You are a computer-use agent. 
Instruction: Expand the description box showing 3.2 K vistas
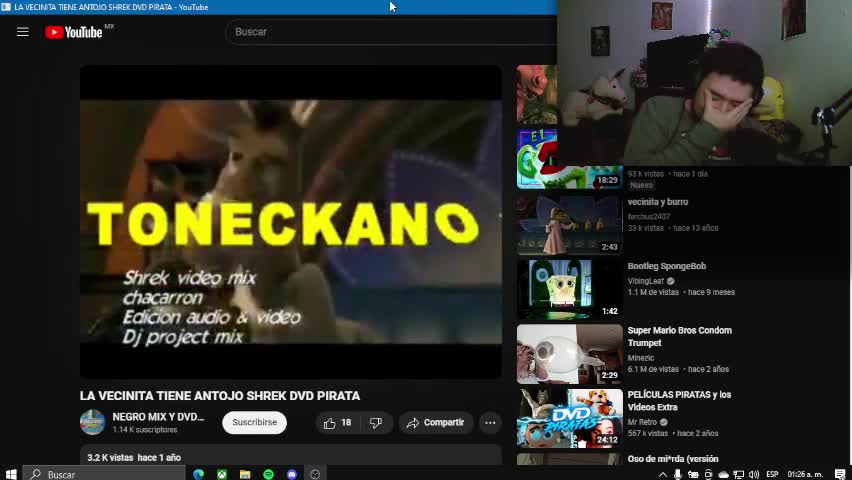[291, 456]
